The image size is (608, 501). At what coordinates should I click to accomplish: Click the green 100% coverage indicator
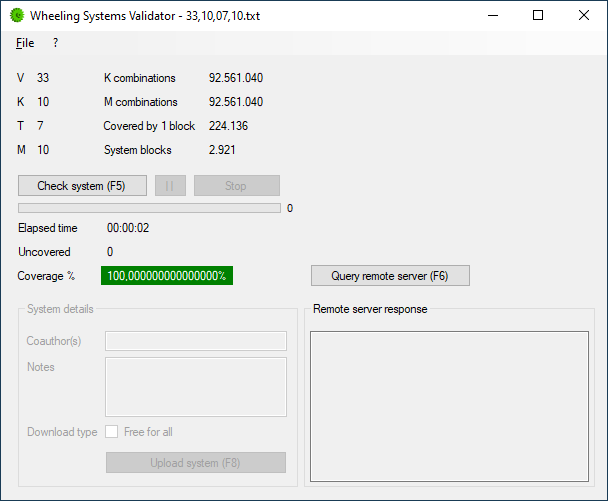[x=167, y=276]
